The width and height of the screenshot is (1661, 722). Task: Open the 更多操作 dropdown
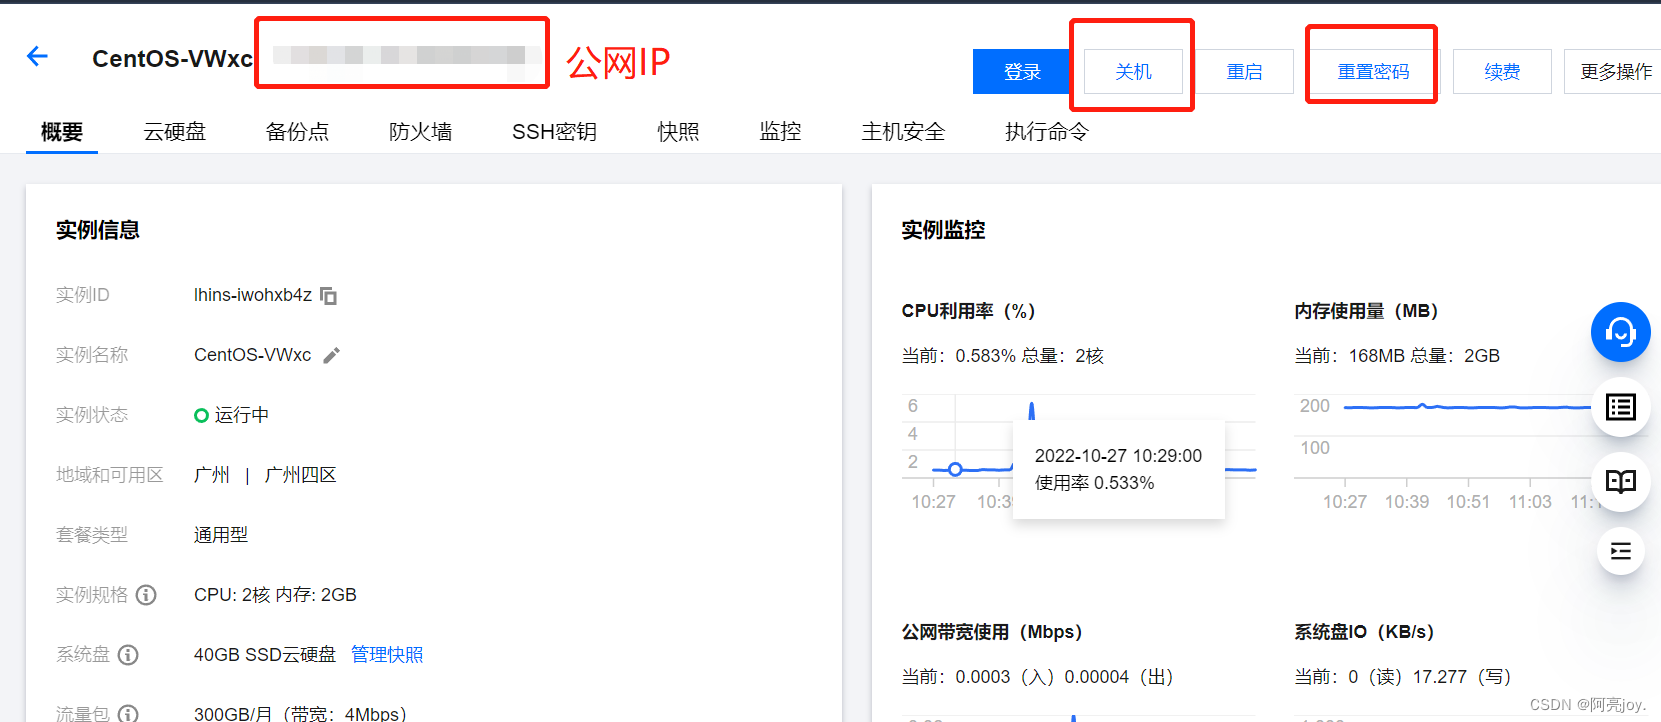(x=1613, y=72)
